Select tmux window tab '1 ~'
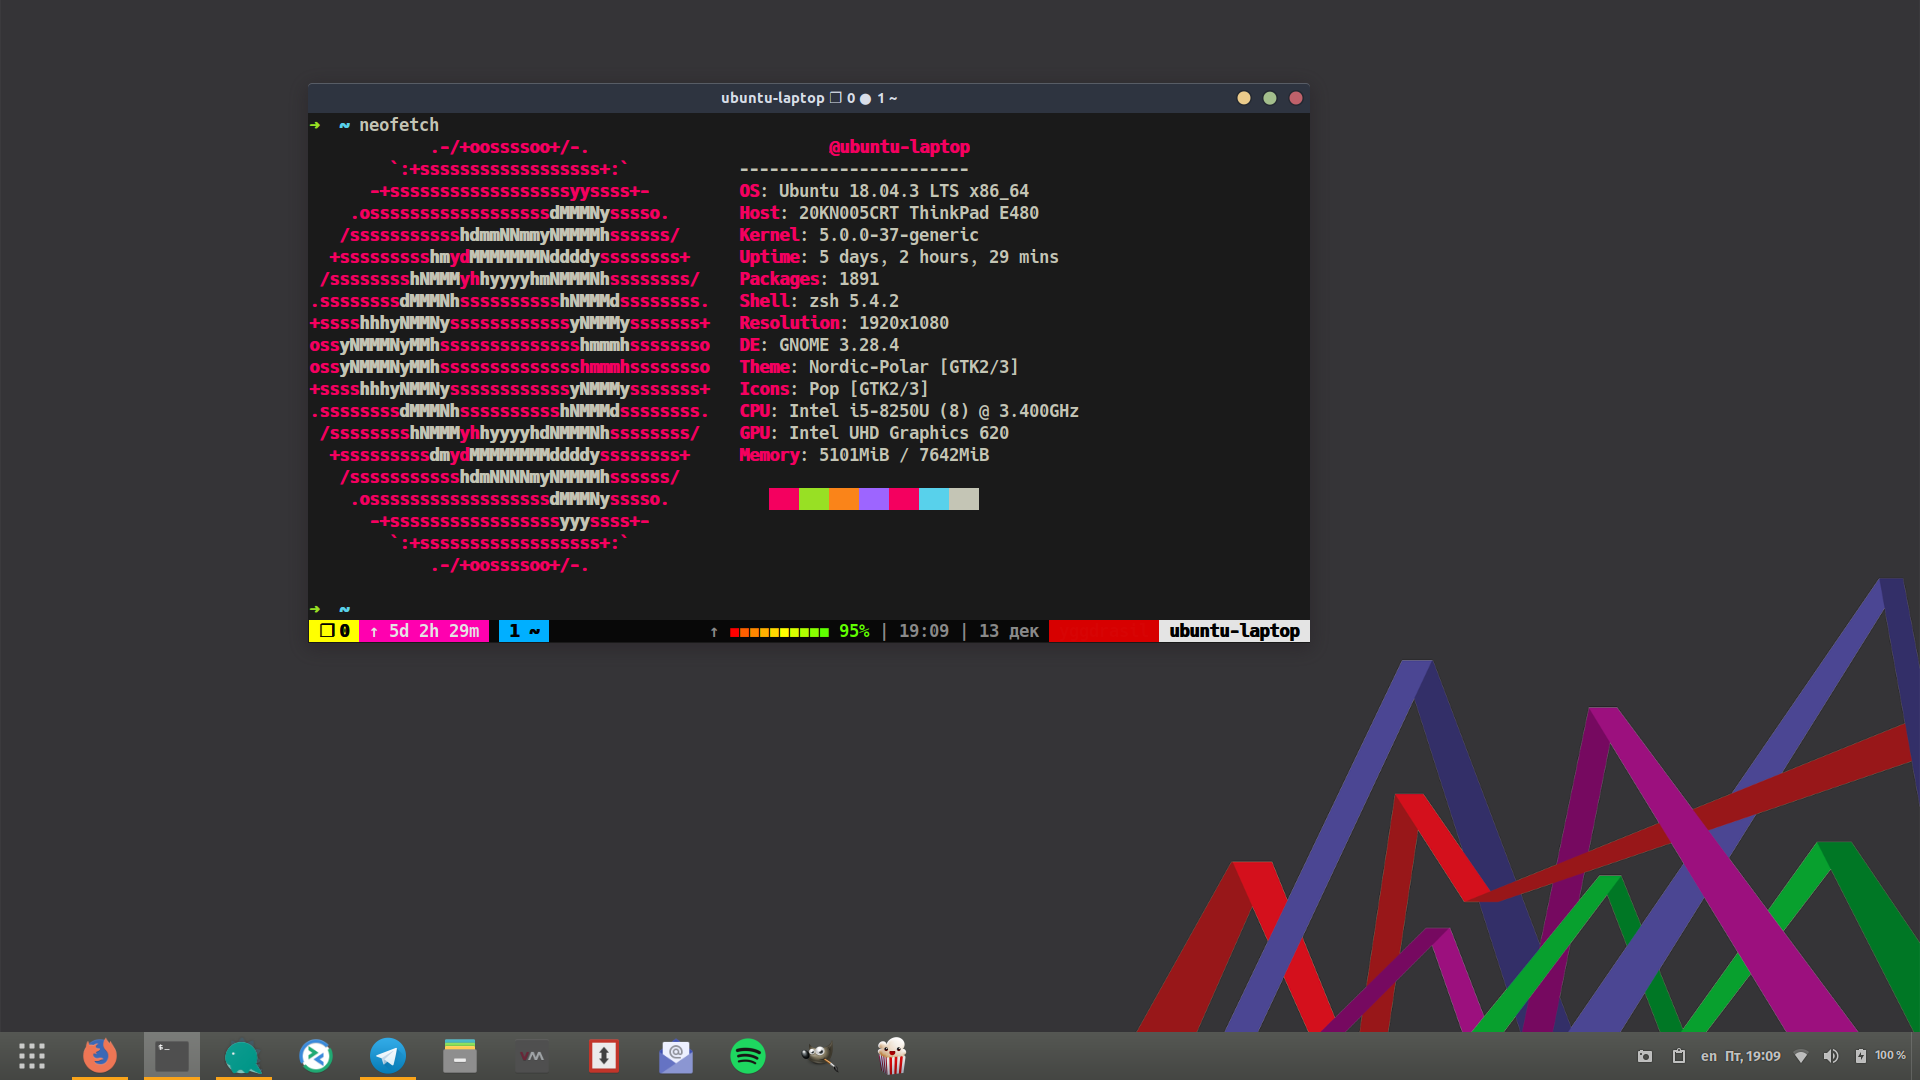1920x1080 pixels. pos(524,631)
